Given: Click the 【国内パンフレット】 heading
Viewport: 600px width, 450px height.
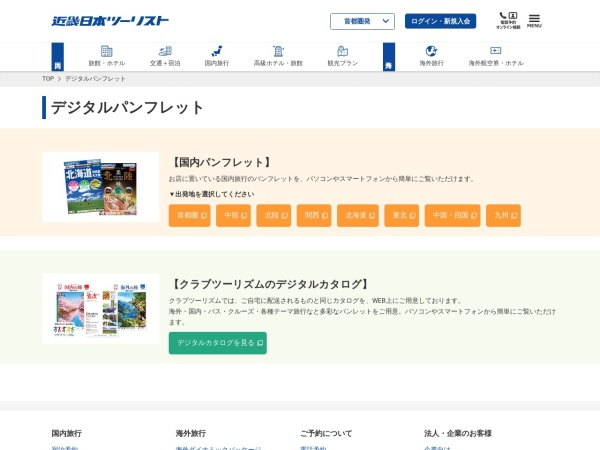Looking at the screenshot, I should 221,162.
